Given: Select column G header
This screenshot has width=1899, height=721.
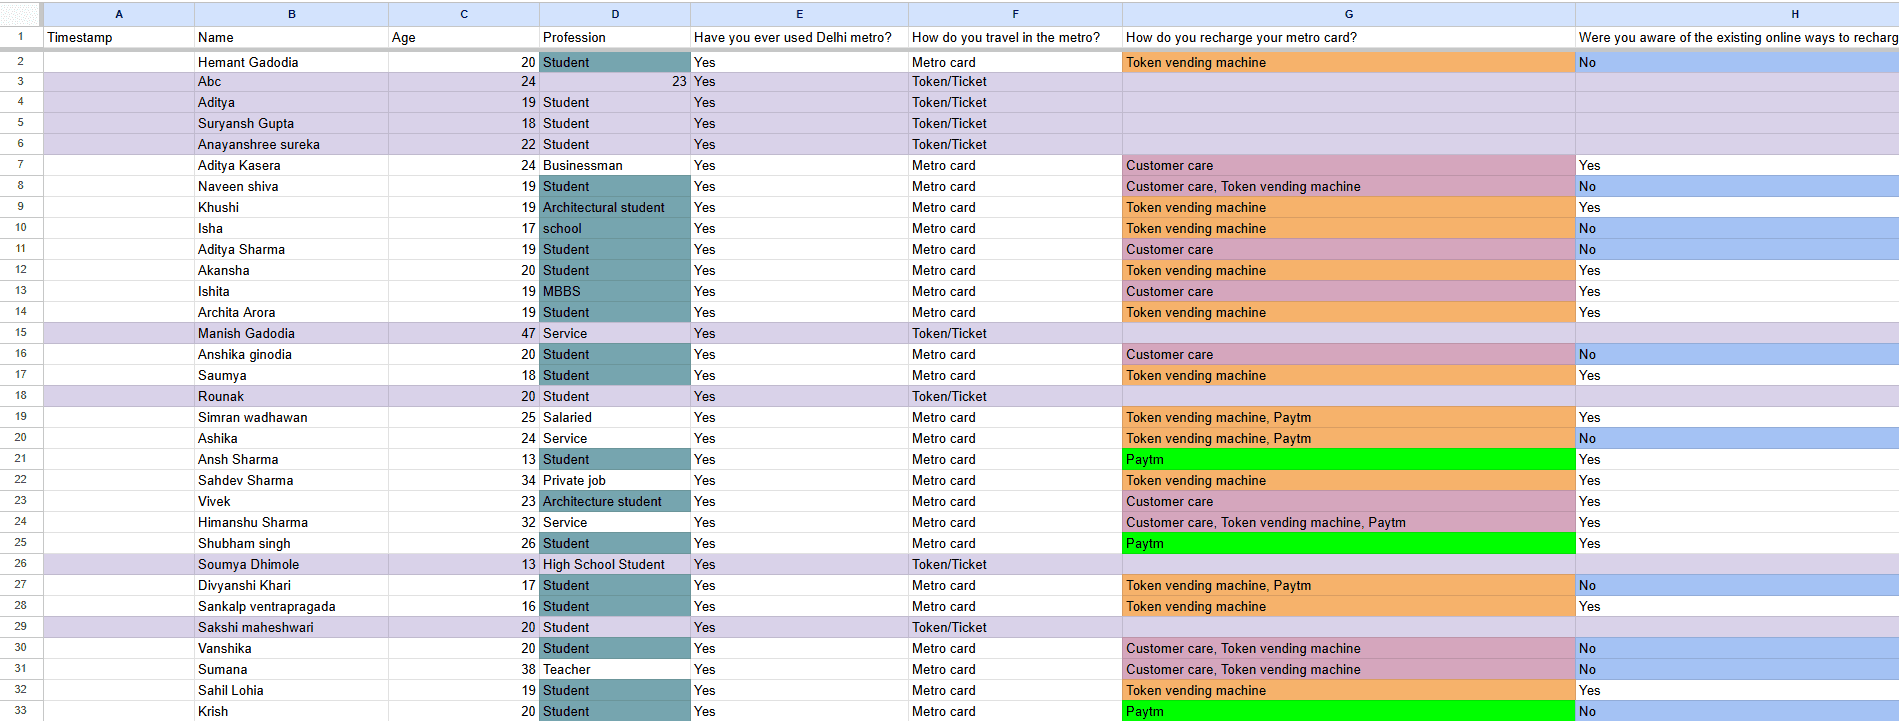Looking at the screenshot, I should [x=1349, y=14].
